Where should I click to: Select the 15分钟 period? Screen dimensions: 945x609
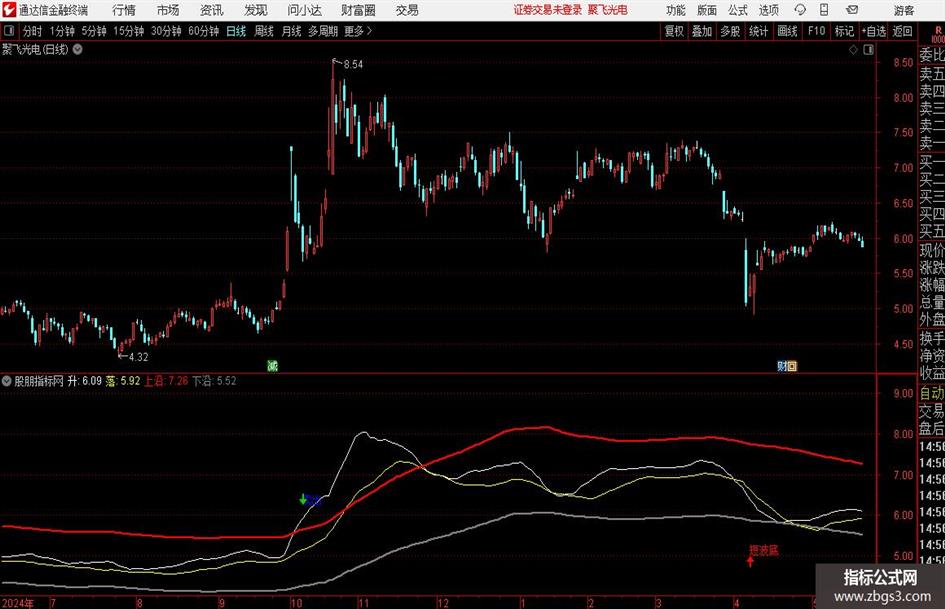pos(129,31)
